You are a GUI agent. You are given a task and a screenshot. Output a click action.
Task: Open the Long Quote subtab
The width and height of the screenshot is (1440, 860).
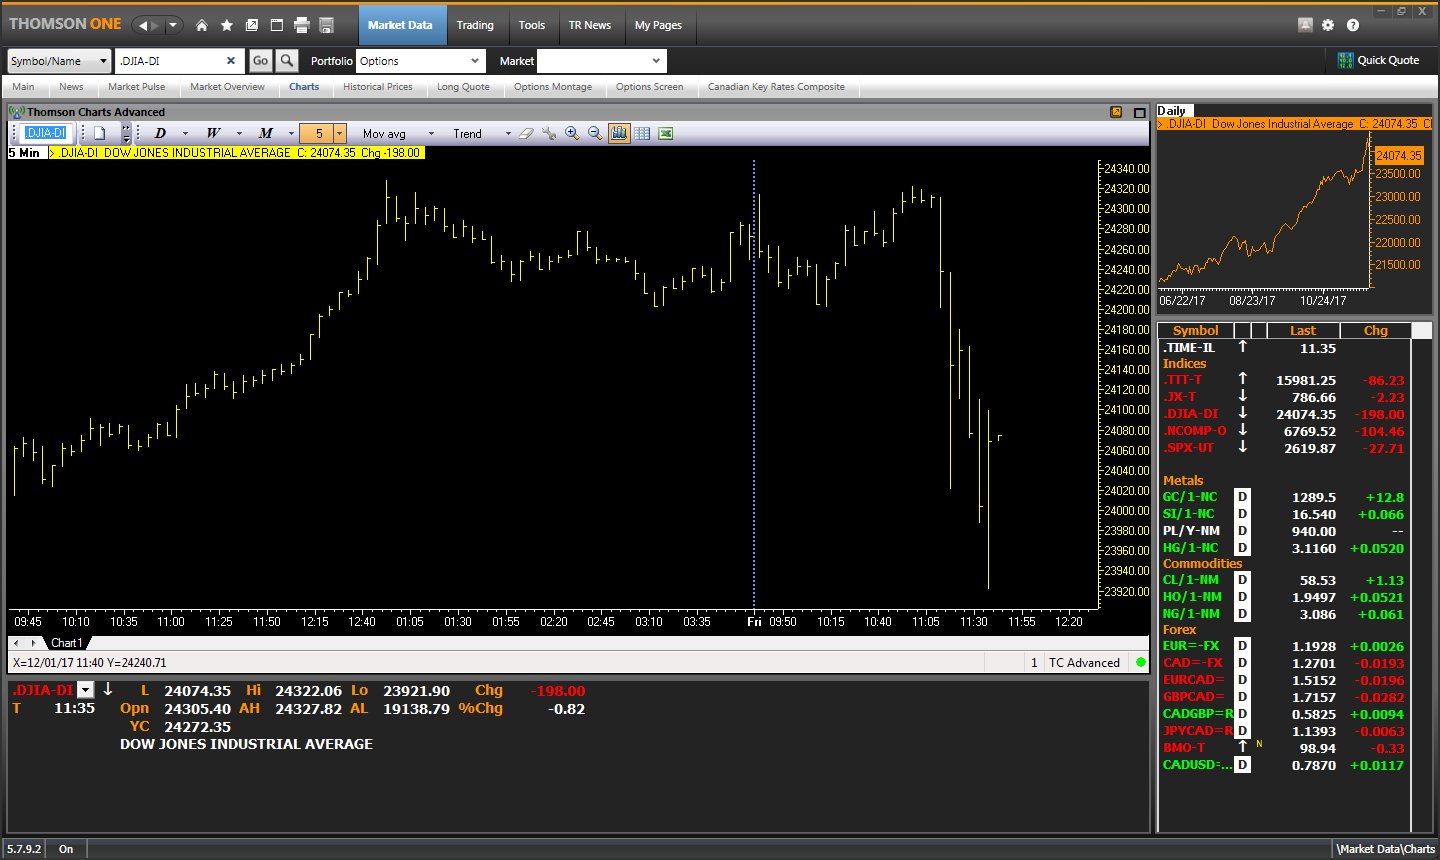[463, 87]
